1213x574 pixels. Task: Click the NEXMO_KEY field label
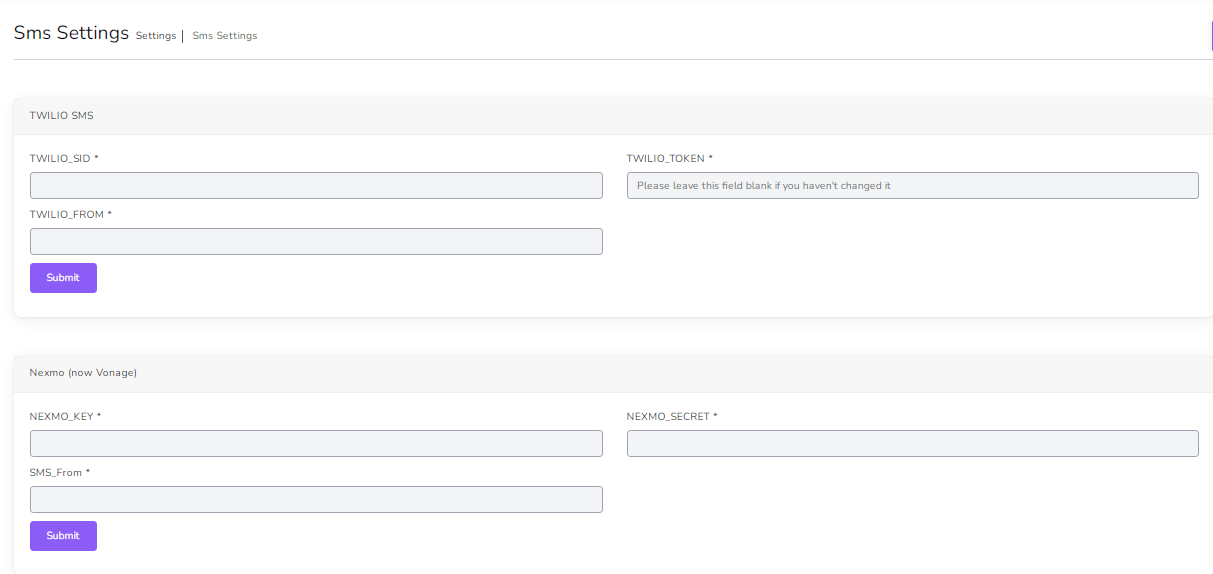coord(64,416)
